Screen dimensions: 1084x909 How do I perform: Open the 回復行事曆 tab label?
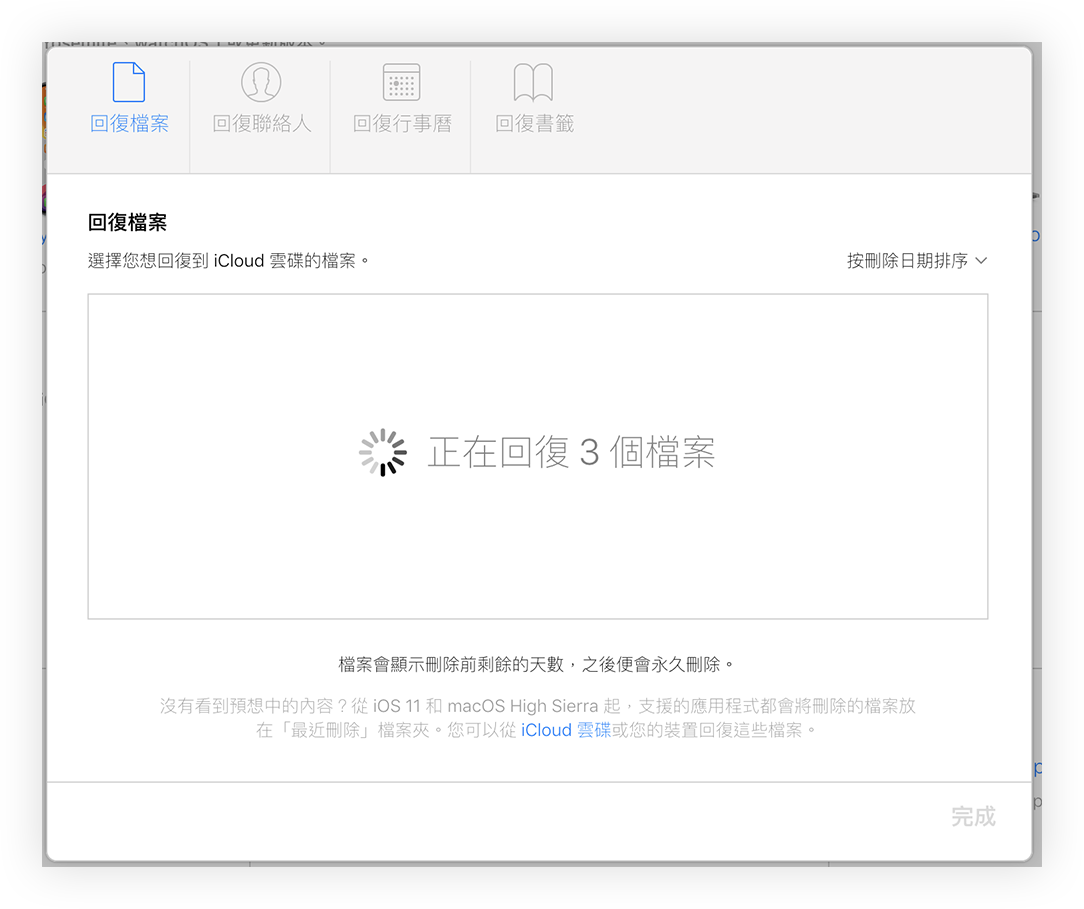click(x=402, y=124)
